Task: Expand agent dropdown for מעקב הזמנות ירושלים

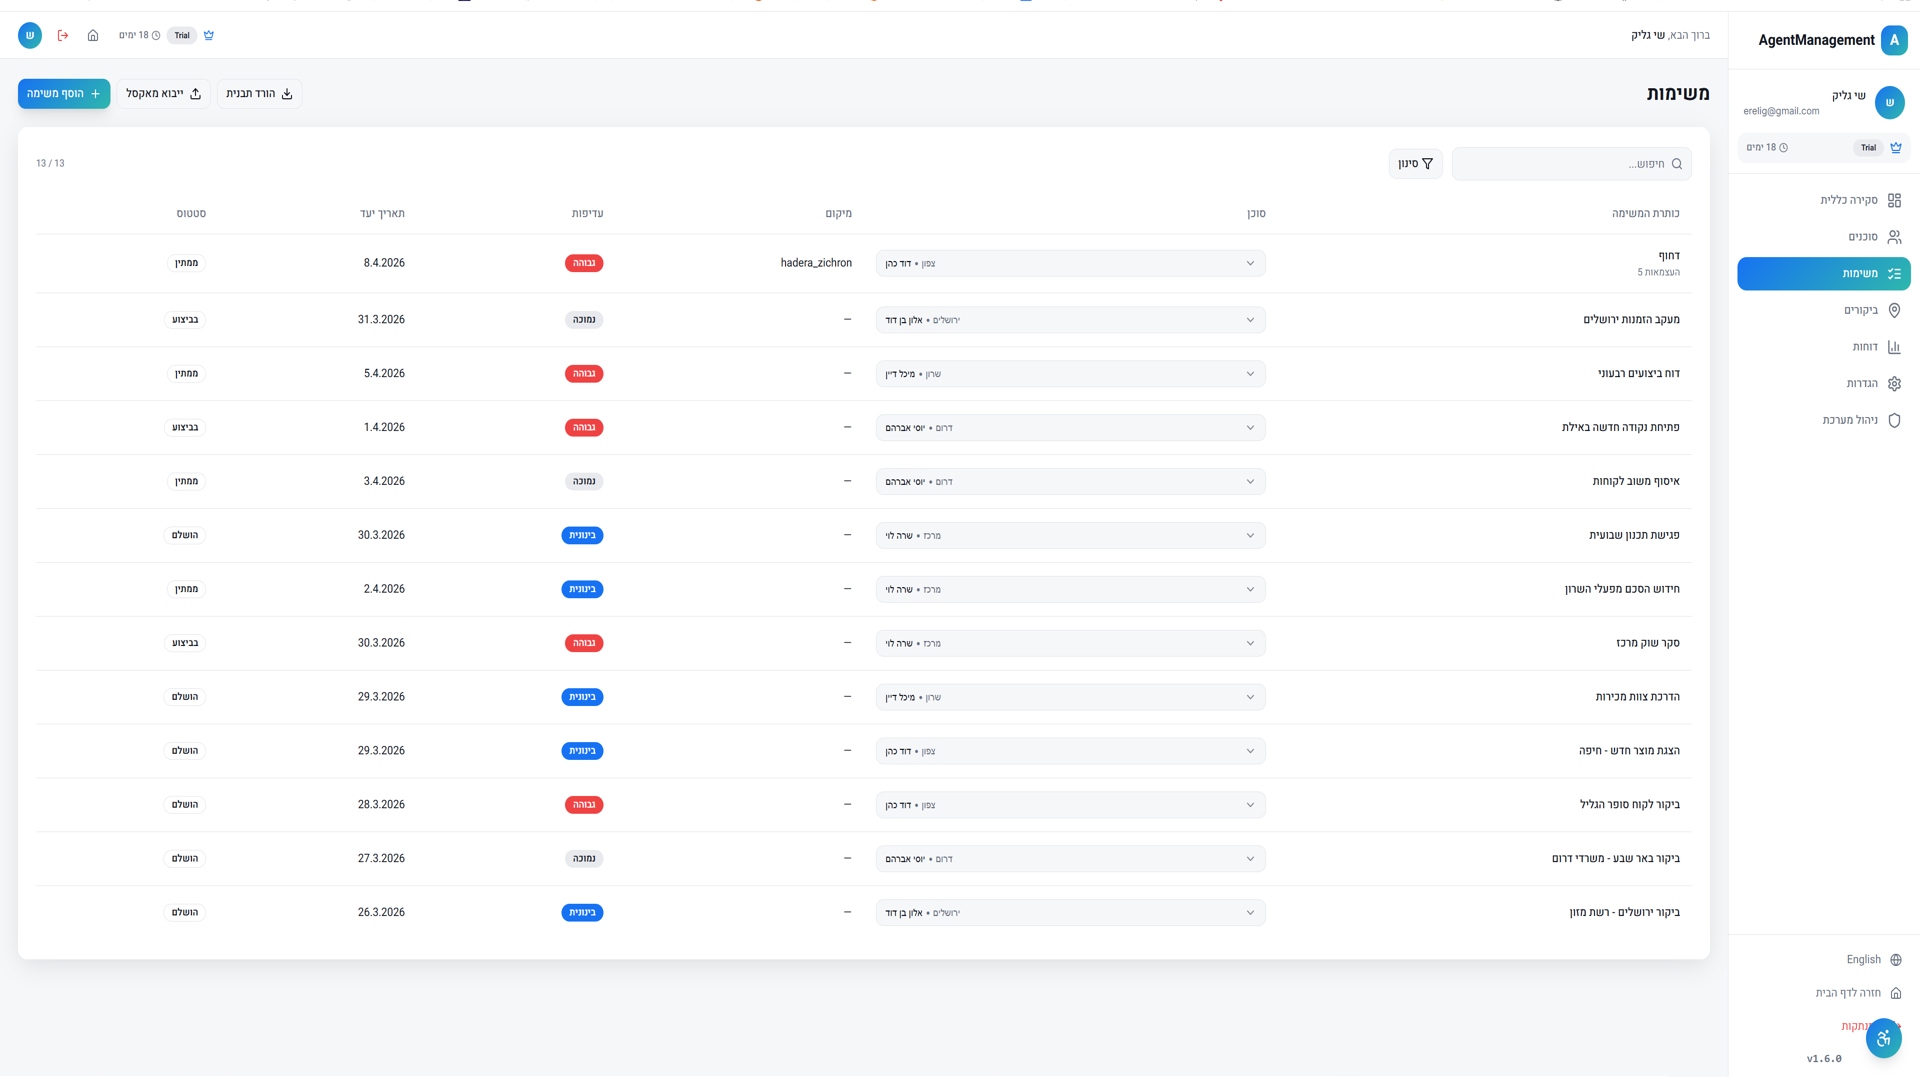Action: 1070,320
